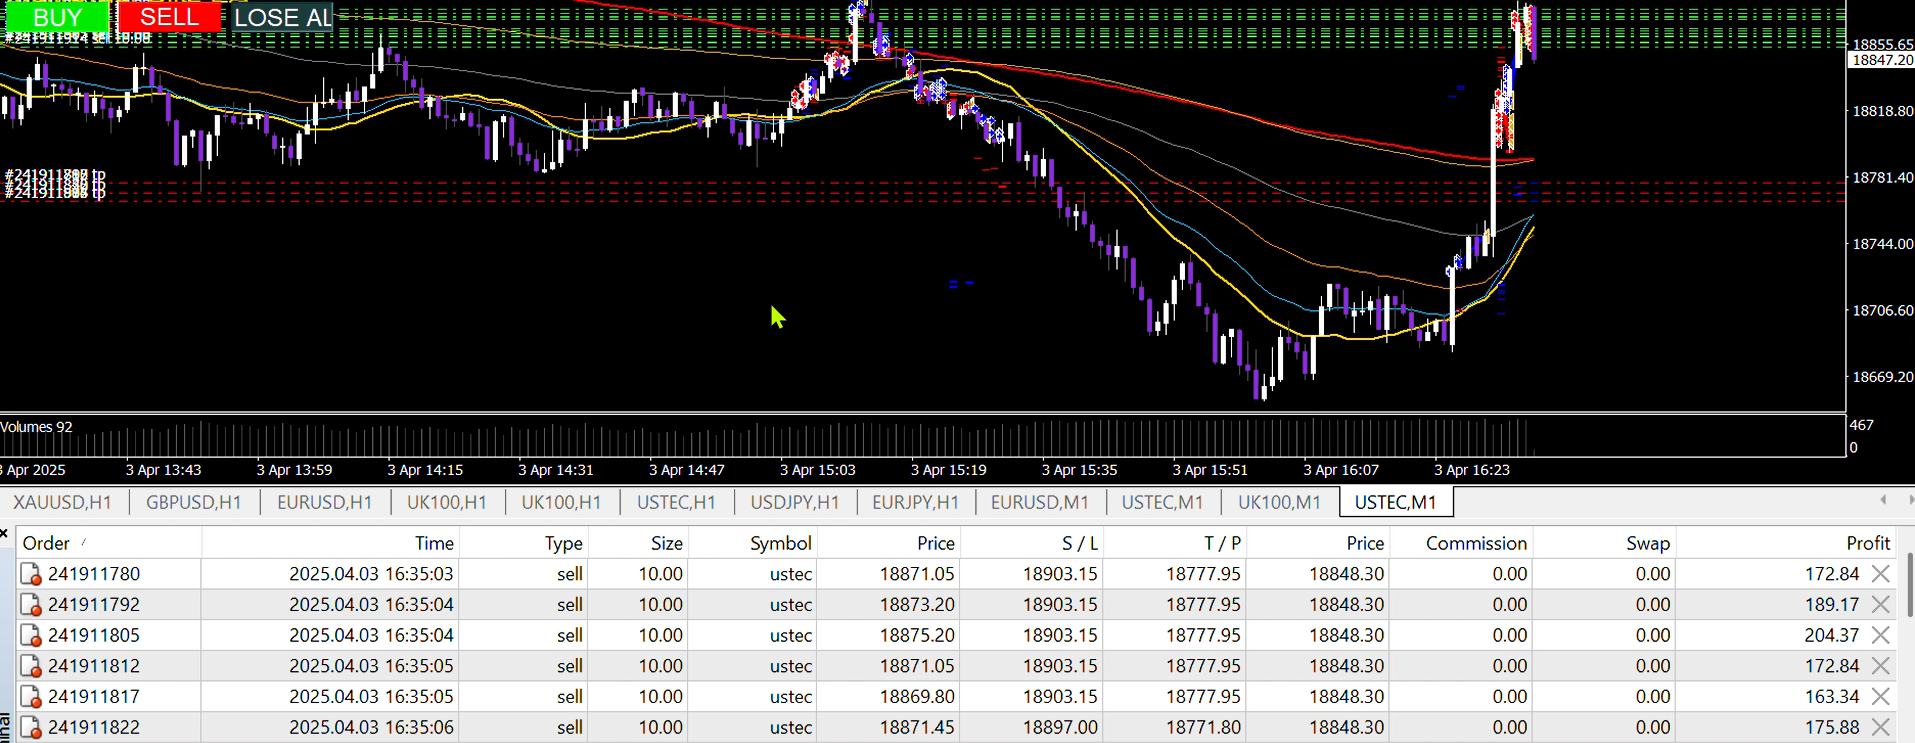1915x743 pixels.
Task: Click the order icon beside 241911822
Action: tap(31, 727)
